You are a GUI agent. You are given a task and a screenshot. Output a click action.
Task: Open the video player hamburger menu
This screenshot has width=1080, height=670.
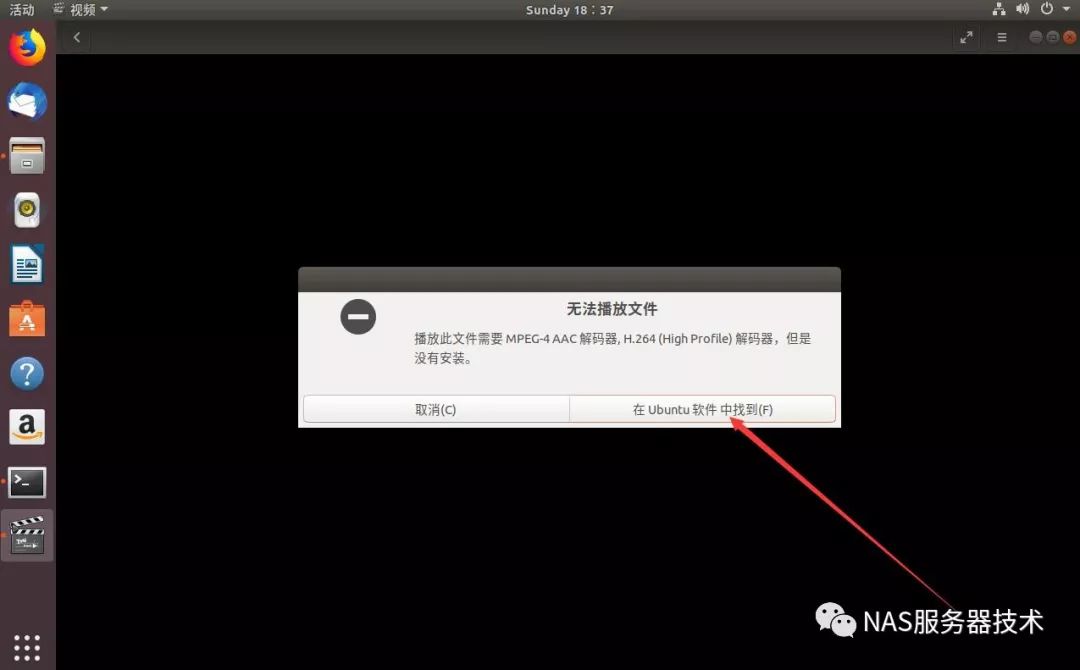coord(1002,37)
